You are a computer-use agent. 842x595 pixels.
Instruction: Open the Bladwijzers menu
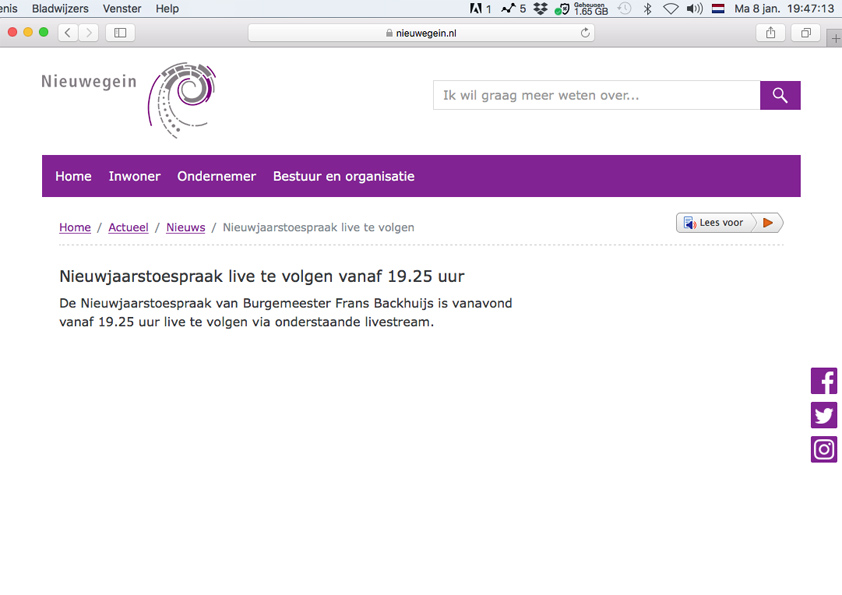[60, 8]
